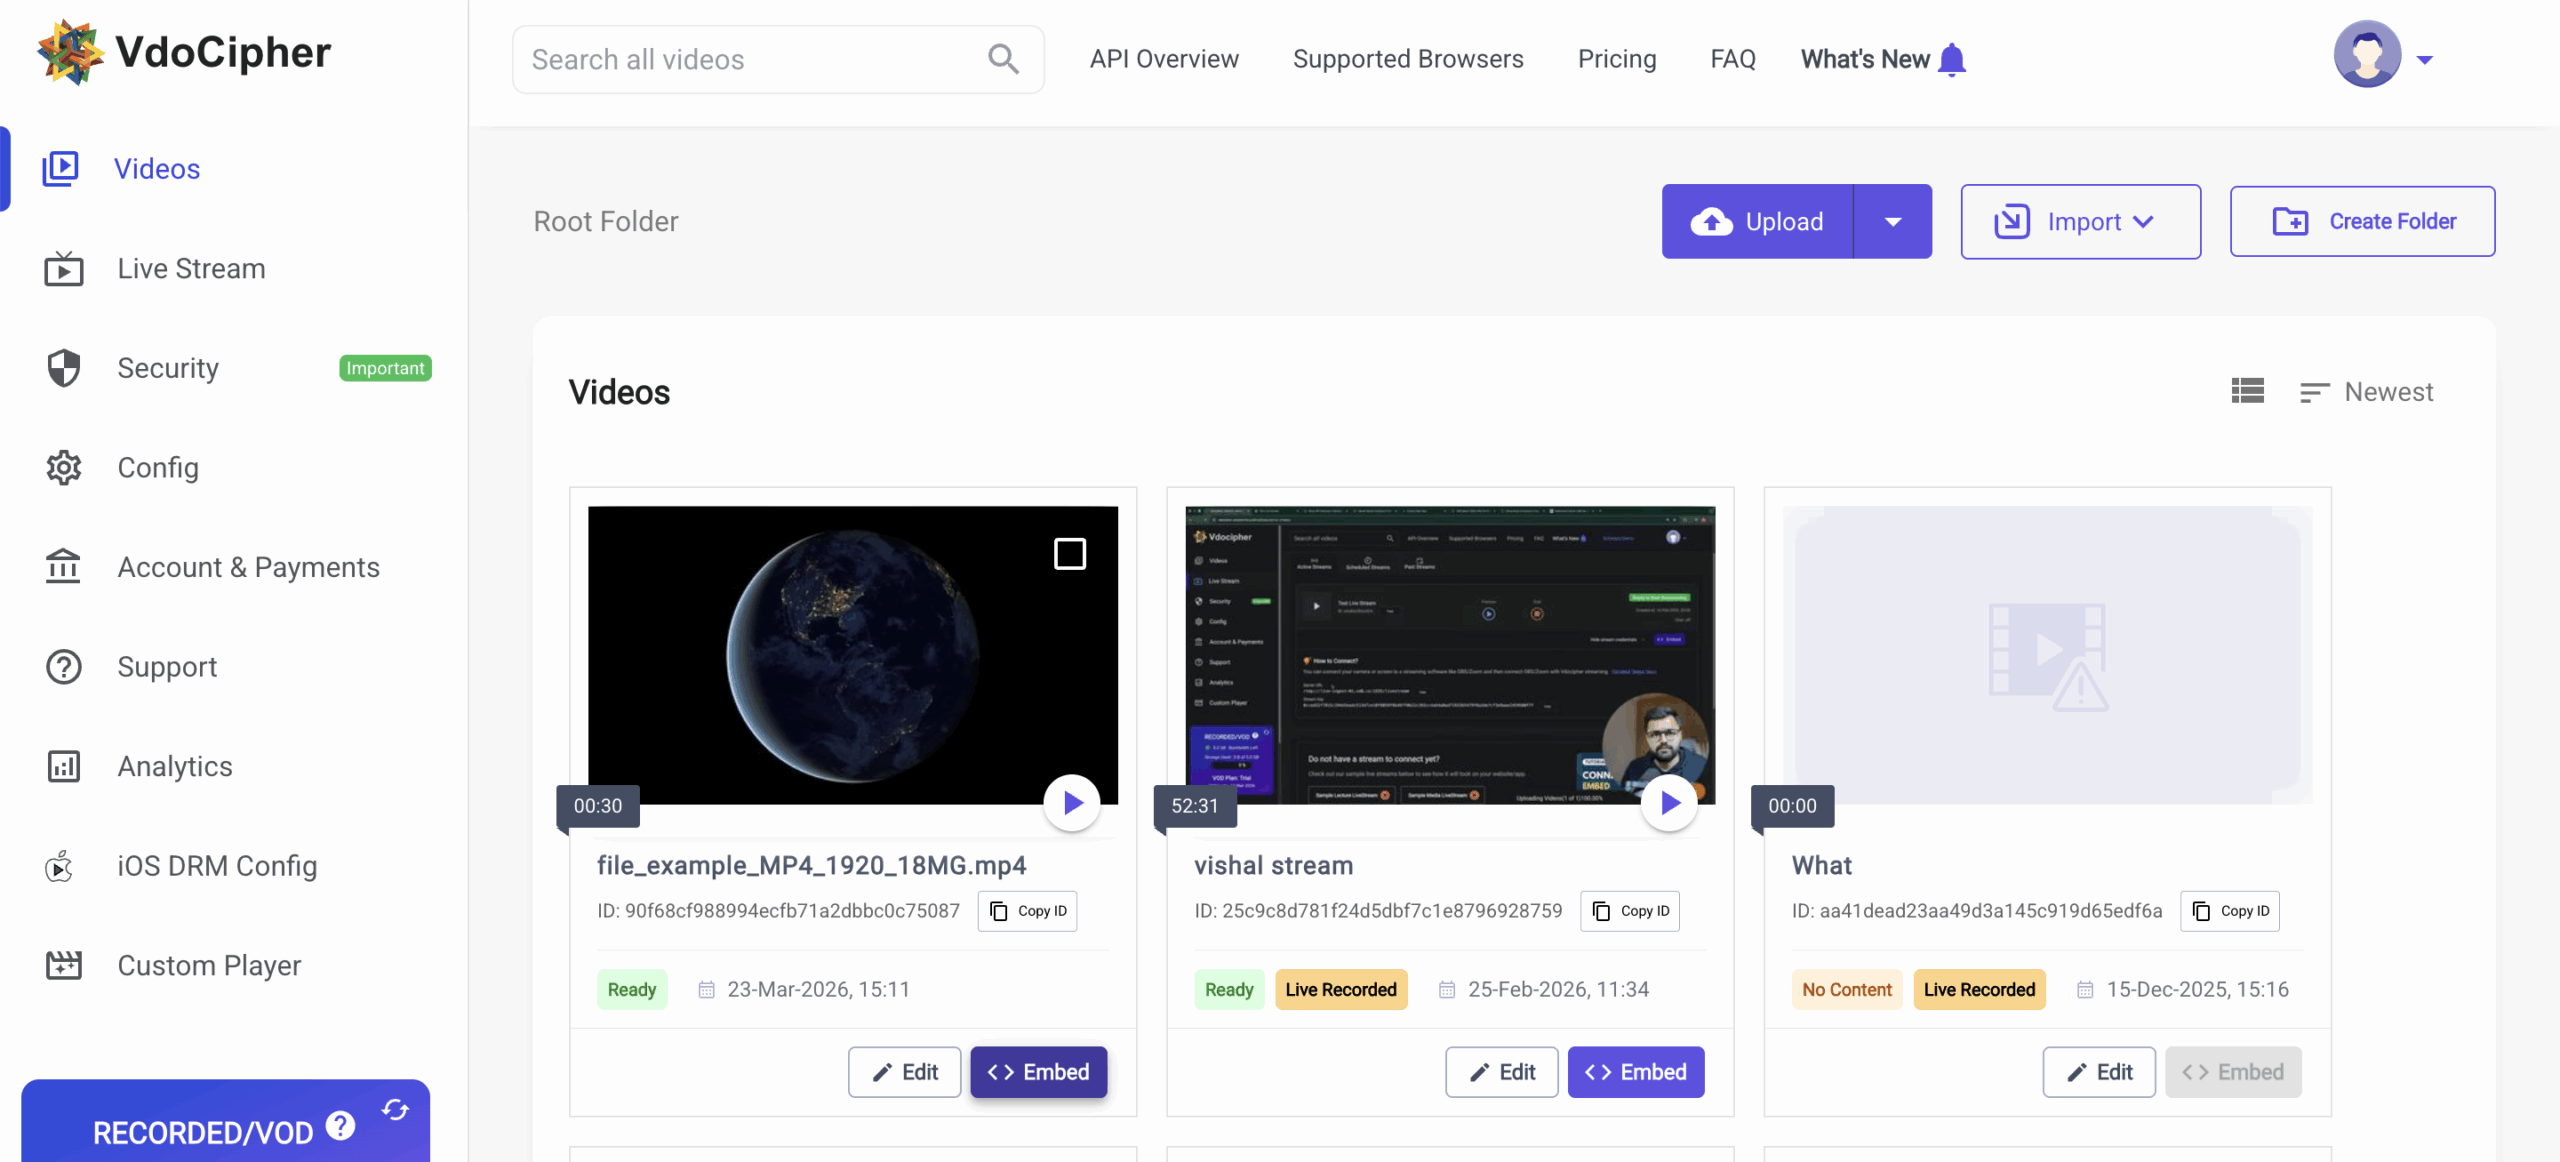Click the Search all videos field
The height and width of the screenshot is (1162, 2560).
[x=778, y=59]
